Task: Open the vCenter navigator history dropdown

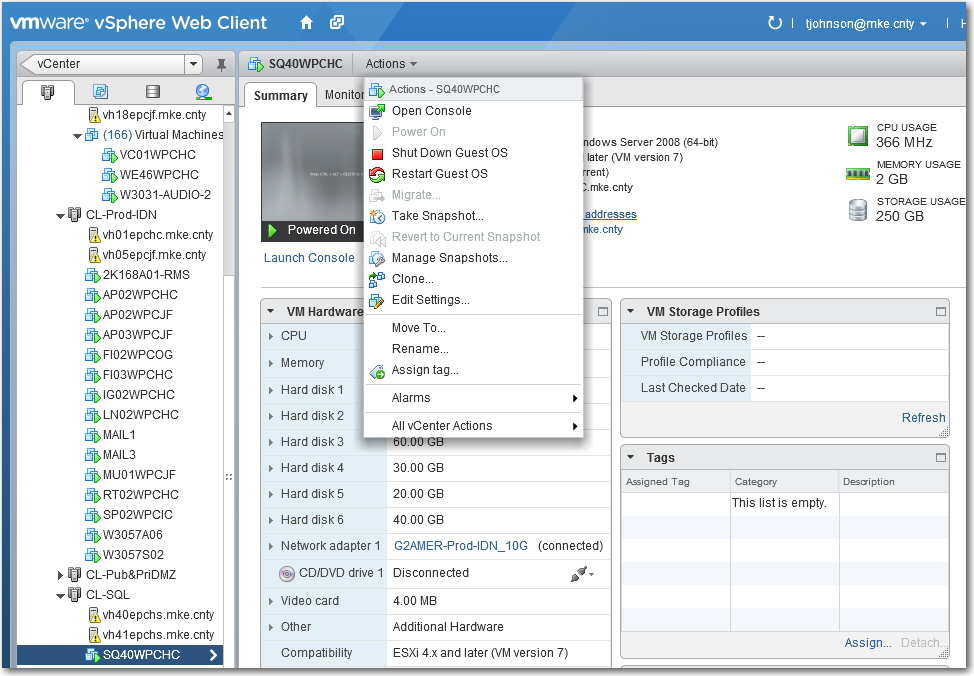Action: tap(193, 64)
